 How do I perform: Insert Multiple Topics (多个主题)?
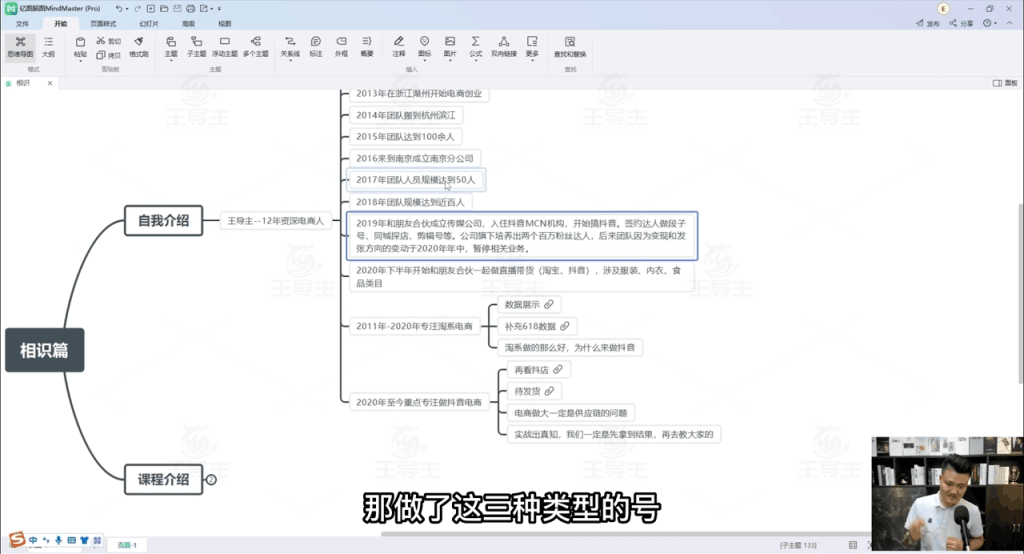coord(256,46)
